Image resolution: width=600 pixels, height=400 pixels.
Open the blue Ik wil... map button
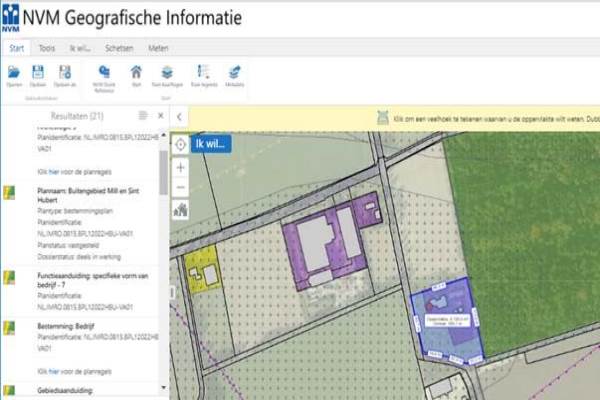[x=211, y=144]
